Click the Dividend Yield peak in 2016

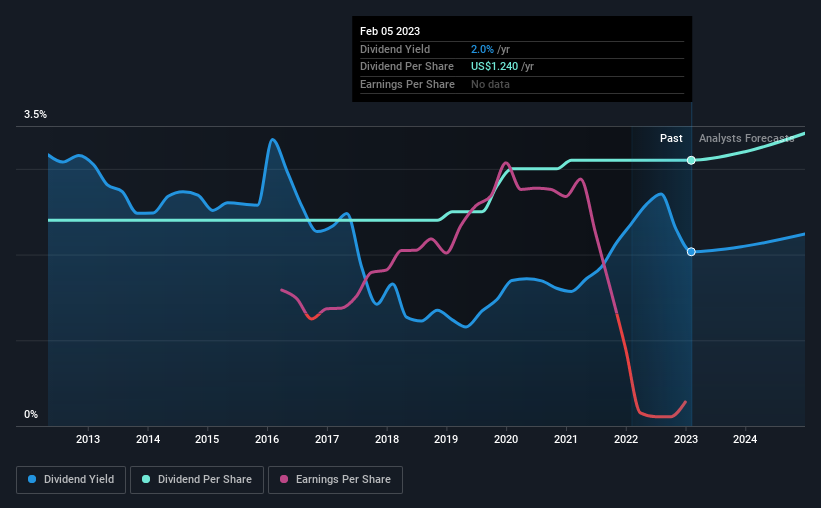272,139
